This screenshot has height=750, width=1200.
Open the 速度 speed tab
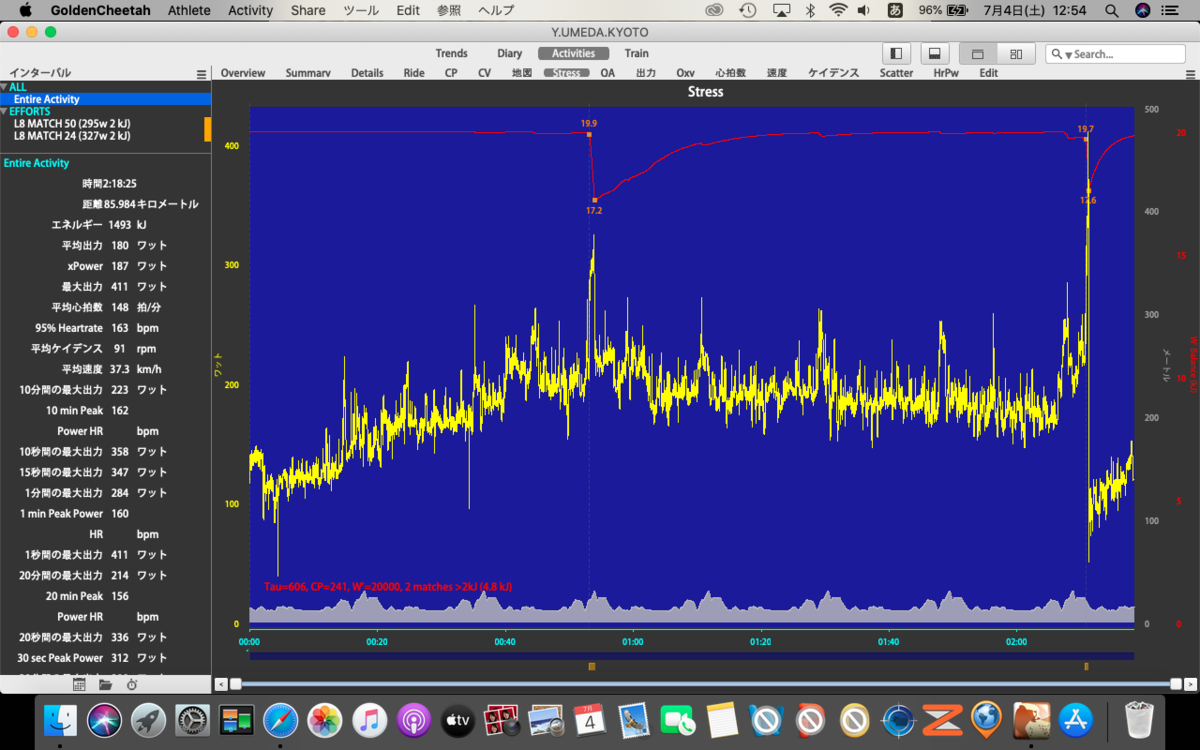coord(777,73)
